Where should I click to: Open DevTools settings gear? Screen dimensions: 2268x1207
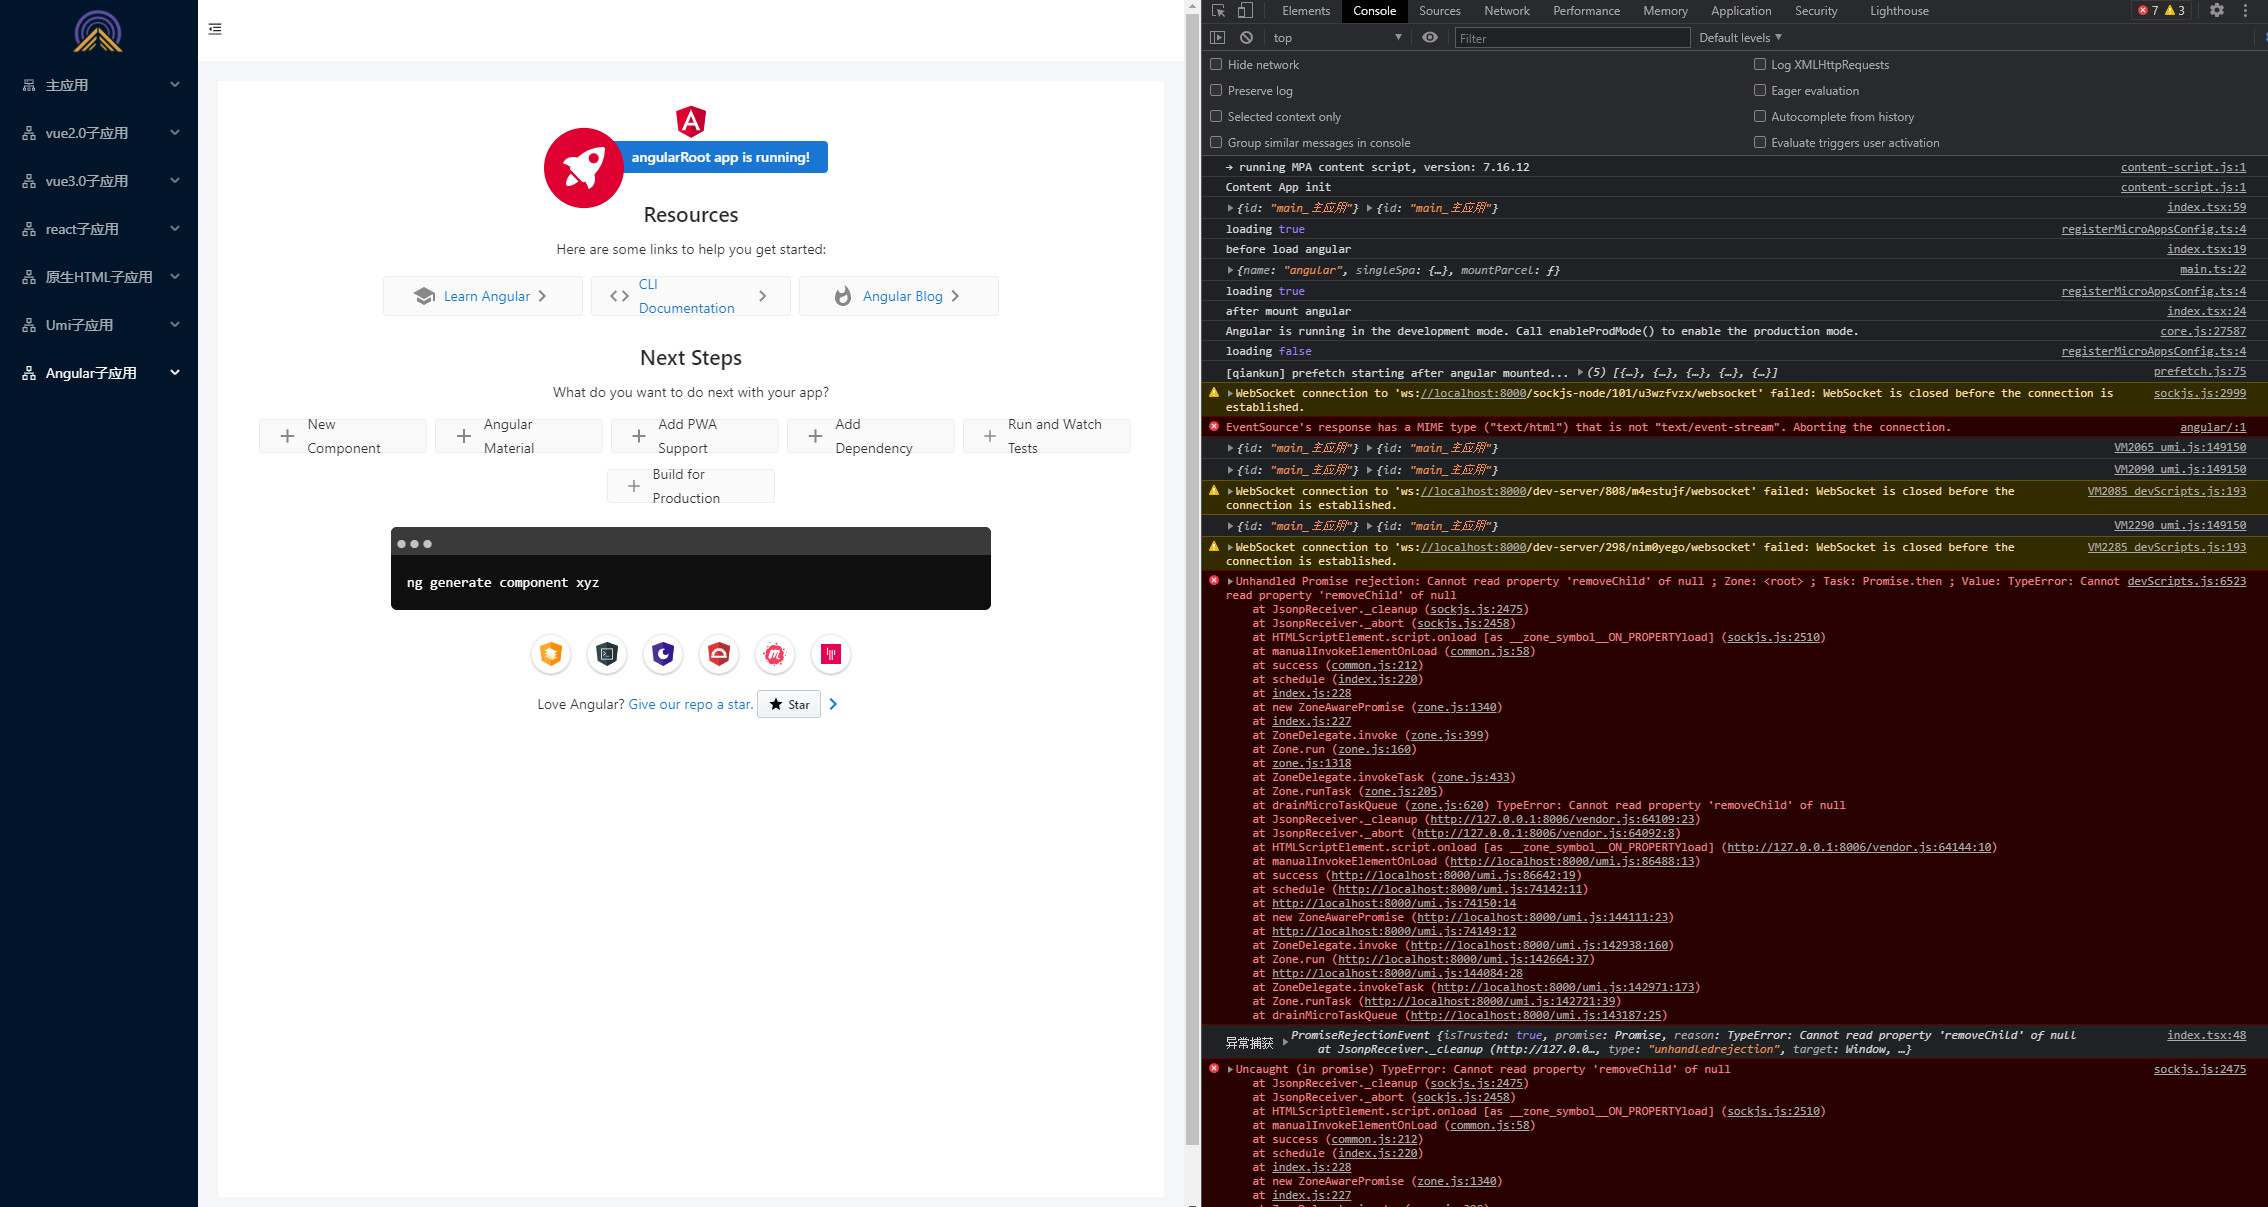coord(2217,11)
